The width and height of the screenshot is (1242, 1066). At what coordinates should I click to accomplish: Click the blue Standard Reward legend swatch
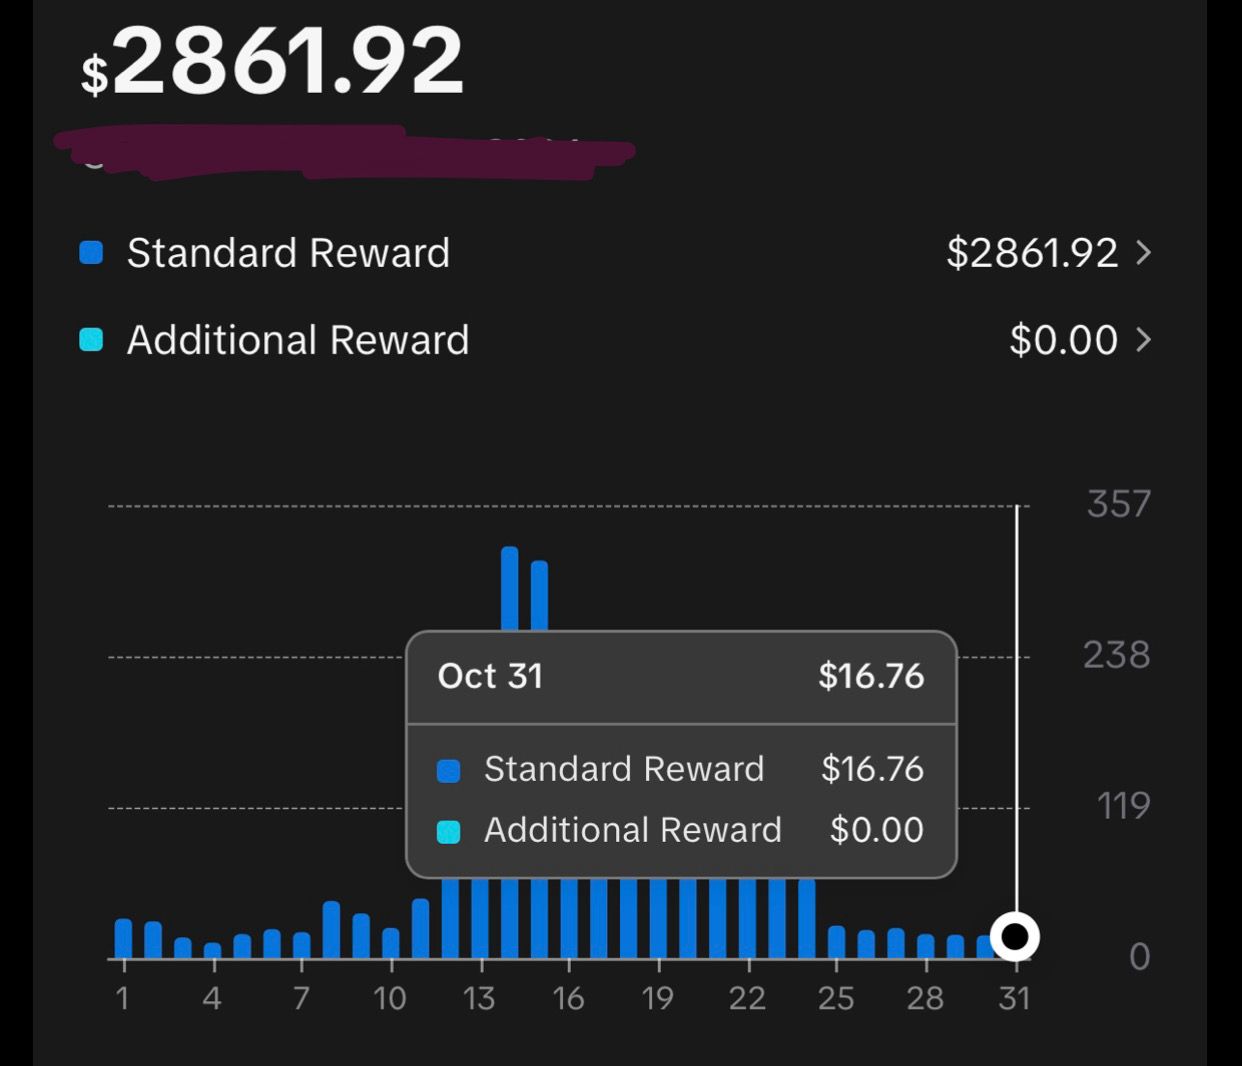point(91,253)
